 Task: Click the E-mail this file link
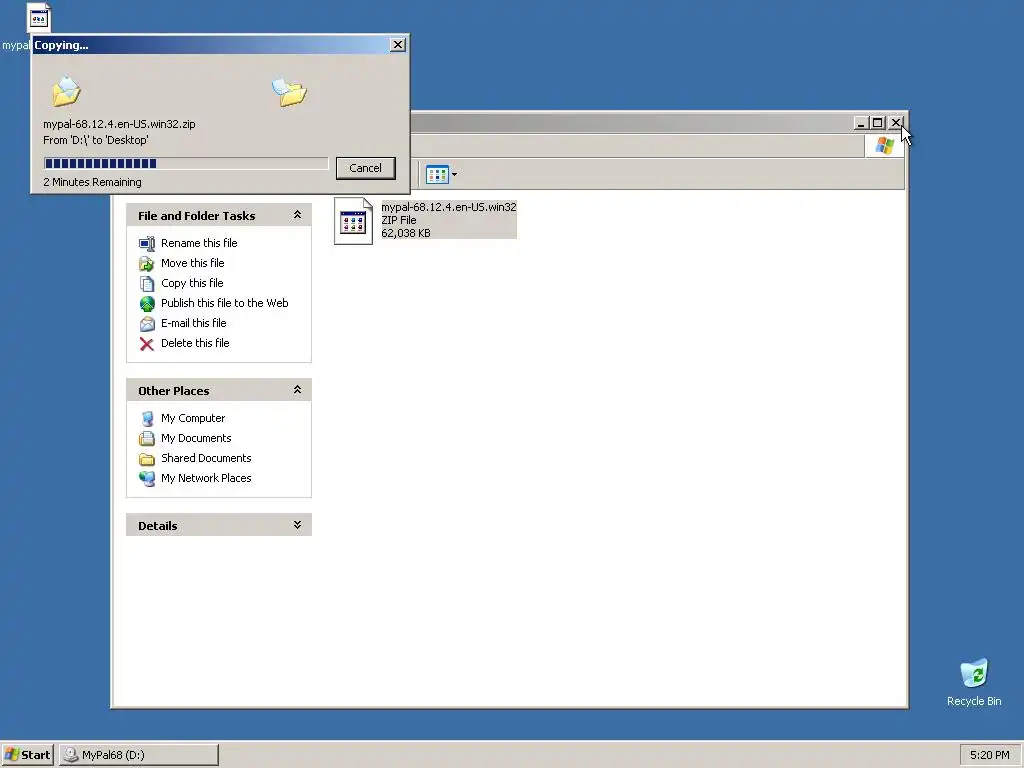193,323
